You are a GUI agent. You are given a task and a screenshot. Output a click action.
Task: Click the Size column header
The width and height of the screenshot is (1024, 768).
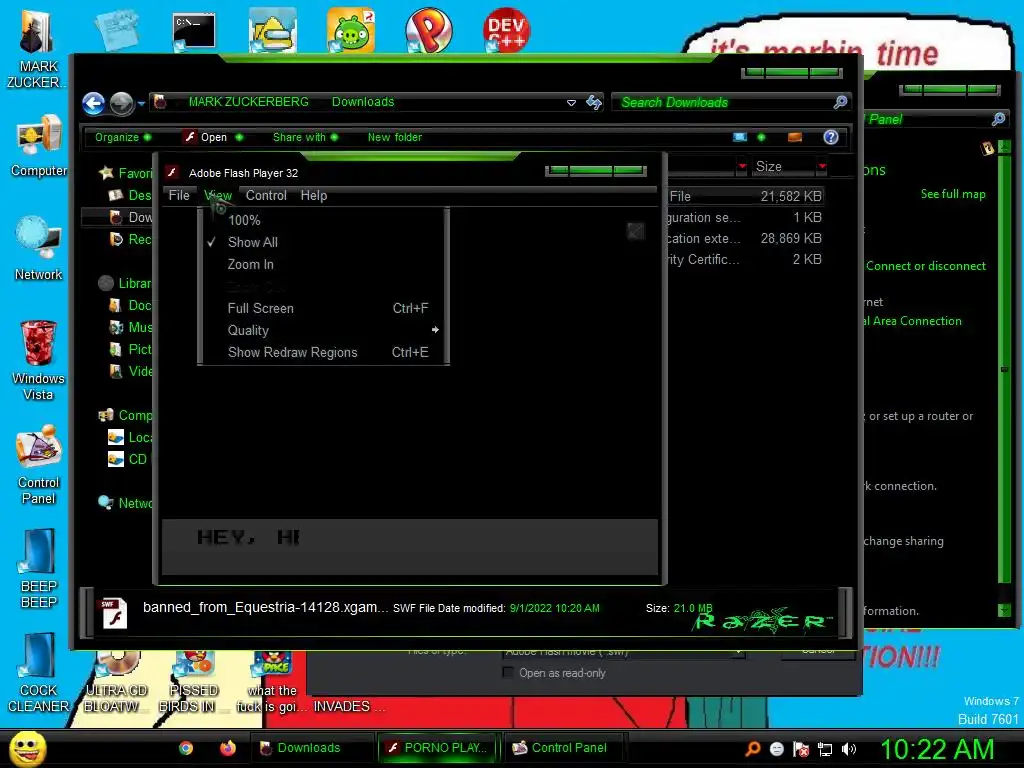784,167
